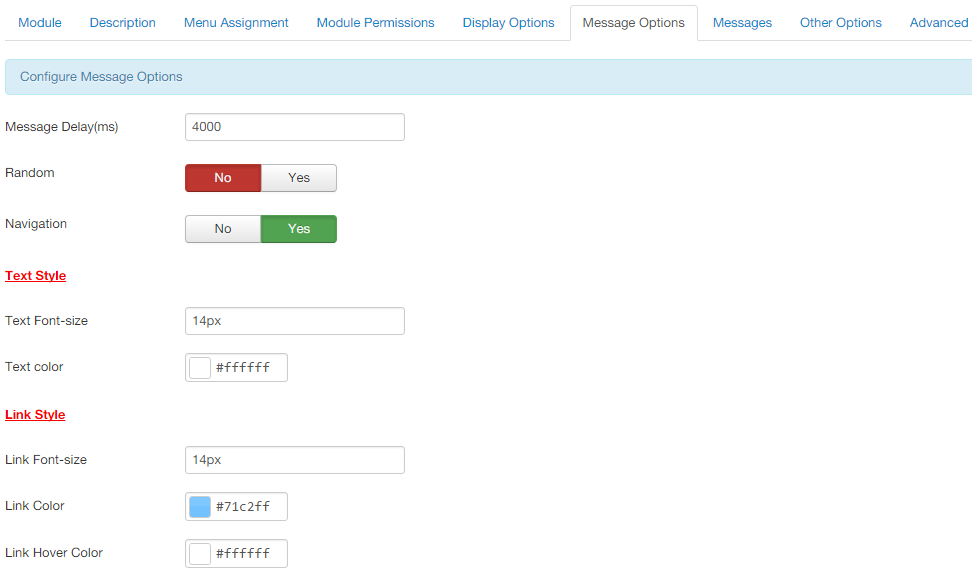Switch to the Description tab
Image resolution: width=972 pixels, height=571 pixels.
click(x=123, y=23)
